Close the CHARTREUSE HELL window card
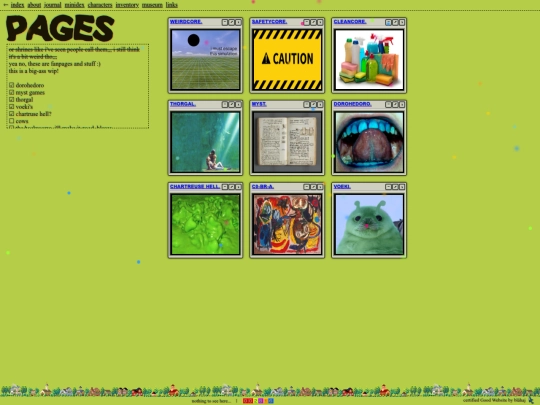The width and height of the screenshot is (540, 405). click(x=238, y=187)
